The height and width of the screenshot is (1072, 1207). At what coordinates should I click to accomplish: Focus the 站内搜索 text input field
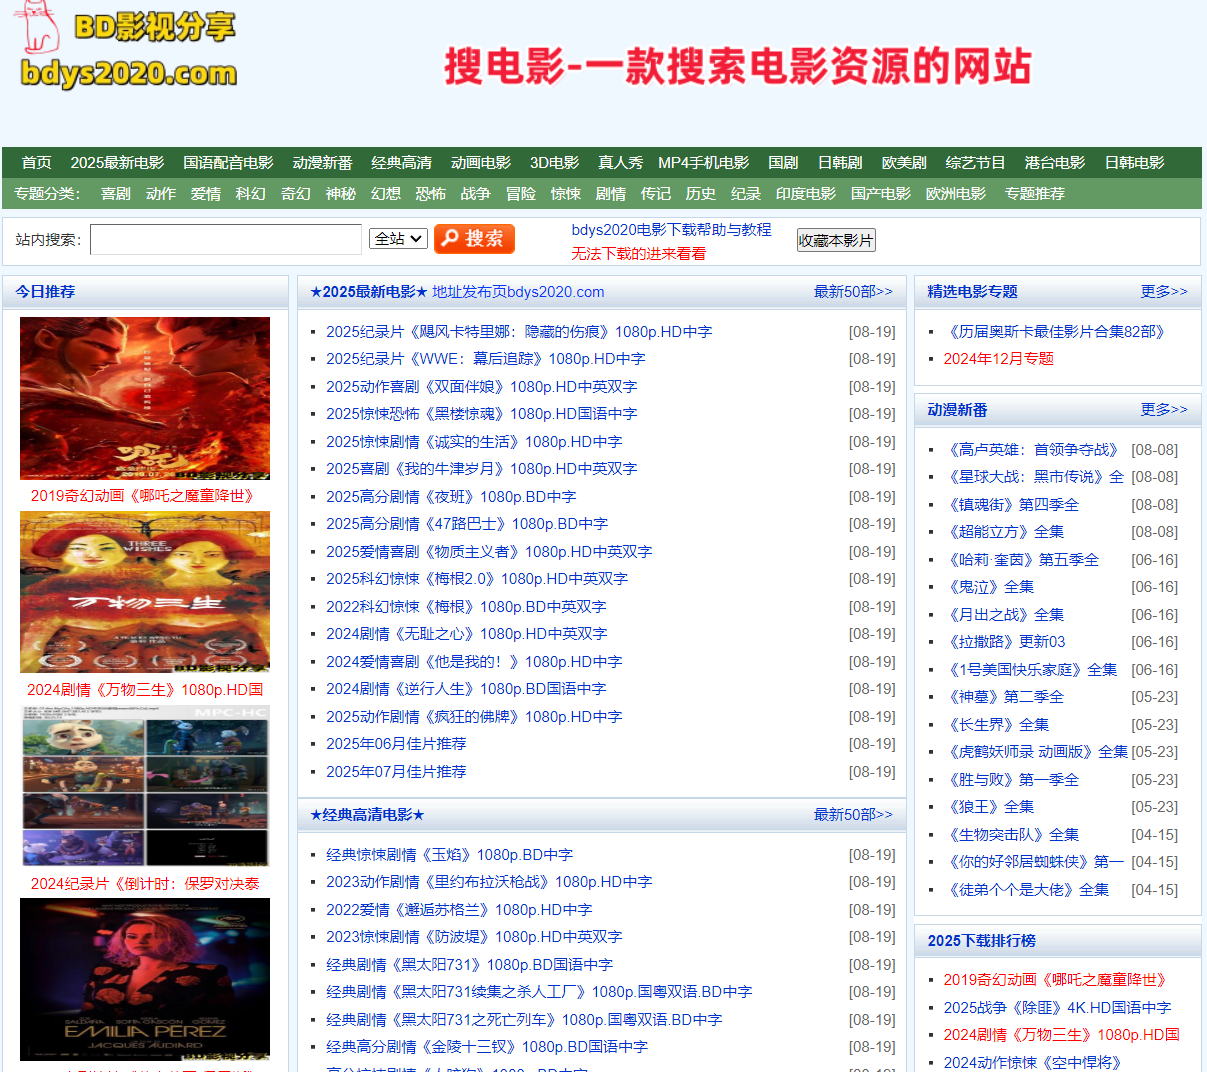[x=226, y=240]
